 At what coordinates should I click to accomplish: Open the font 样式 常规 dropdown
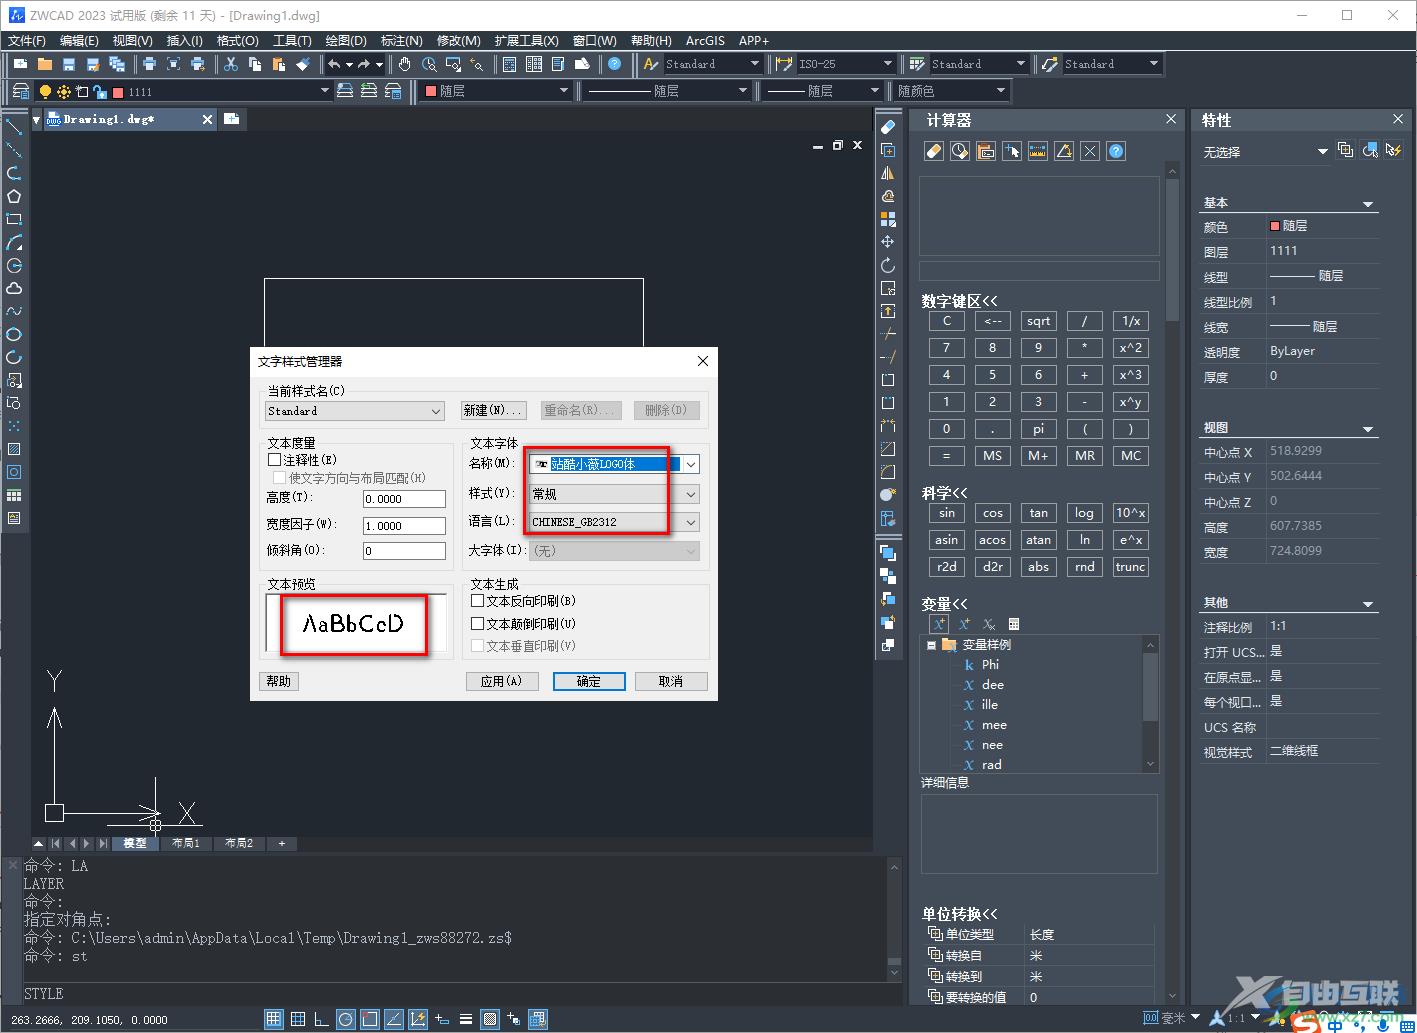coord(691,494)
